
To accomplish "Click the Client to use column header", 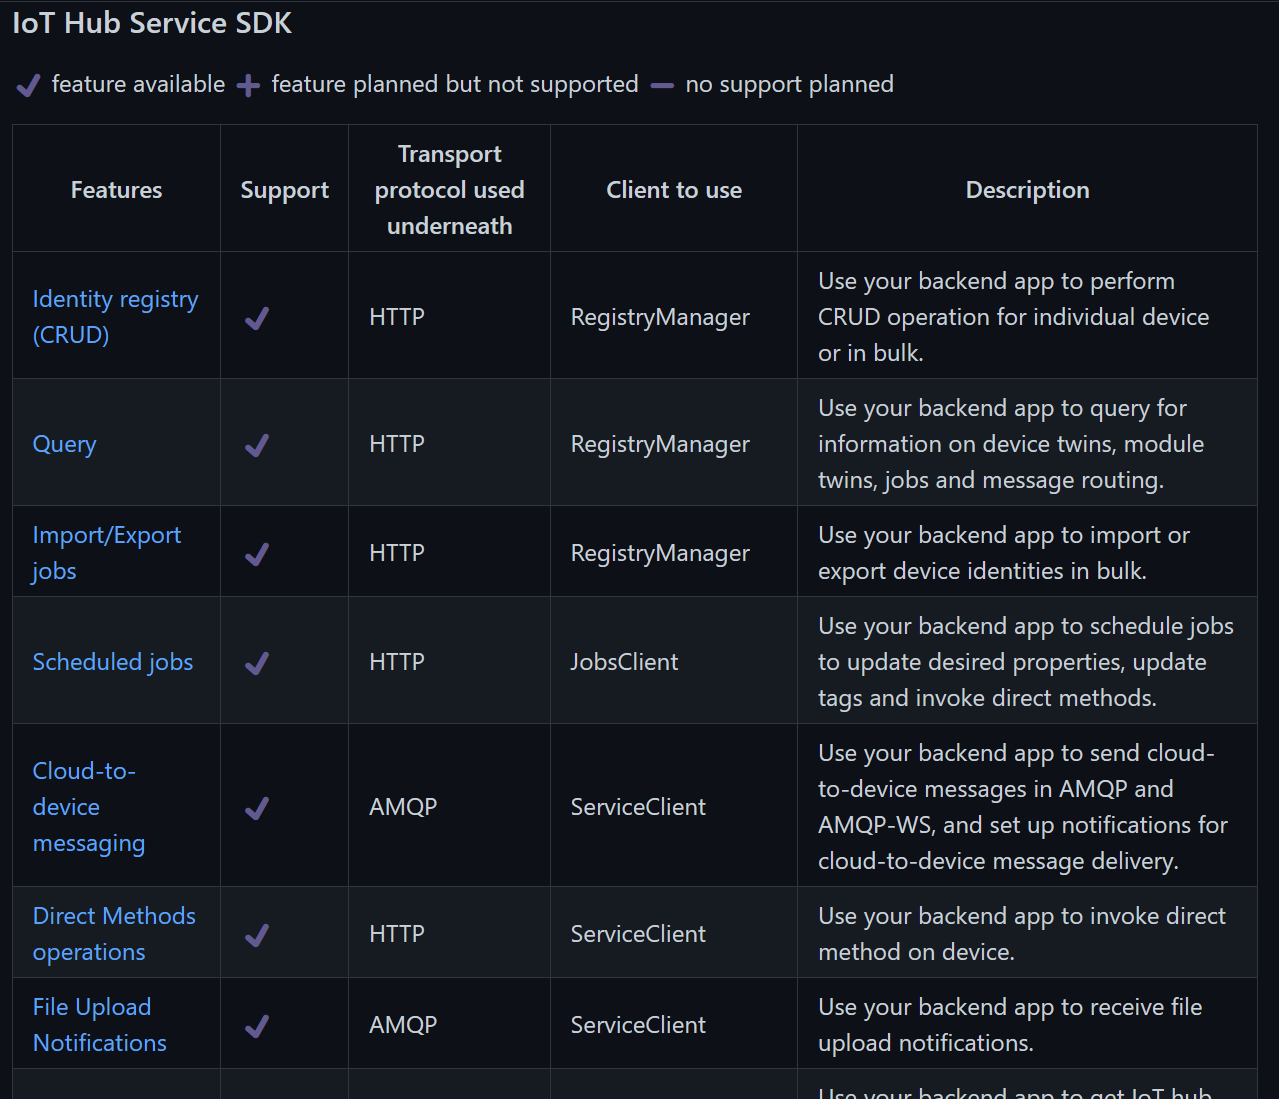I will pos(674,190).
